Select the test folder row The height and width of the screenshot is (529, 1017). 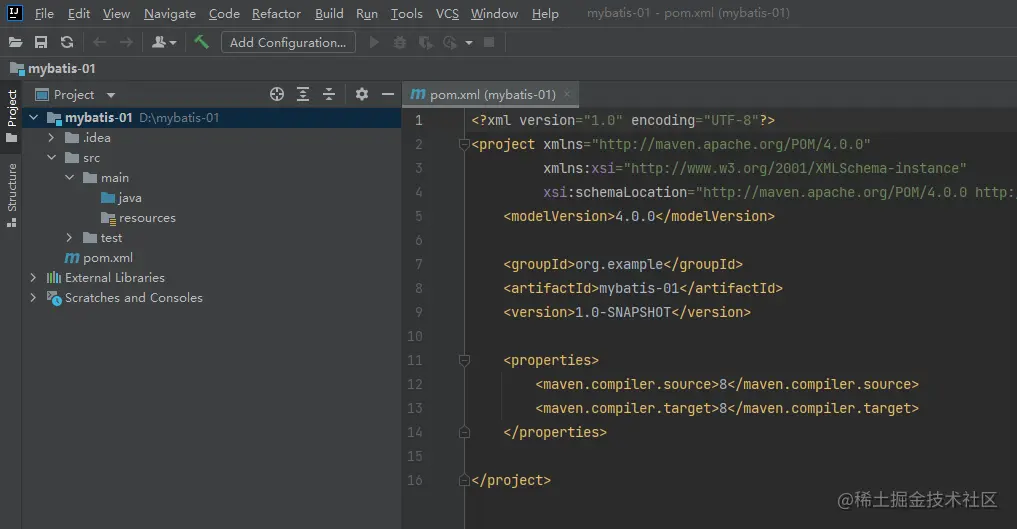211,238
